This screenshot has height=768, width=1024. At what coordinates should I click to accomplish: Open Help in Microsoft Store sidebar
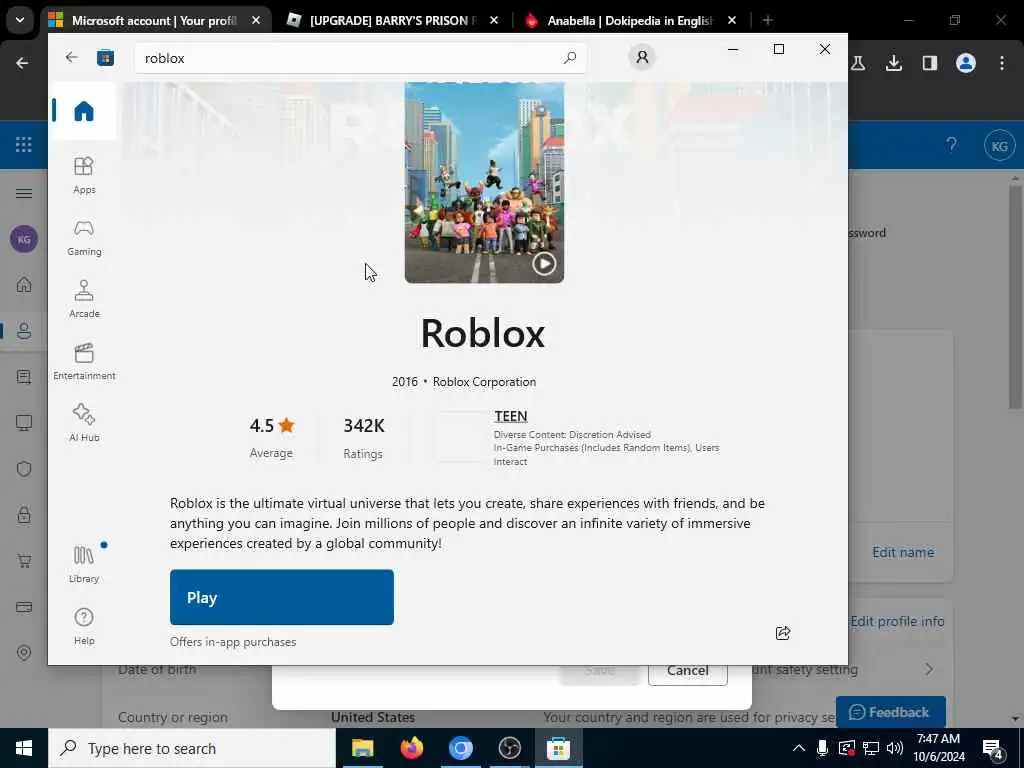(84, 626)
